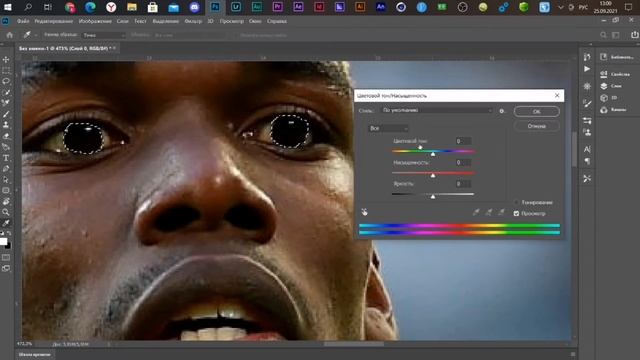Click the Яркость lightness slider handle
640x360 pixels.
click(433, 196)
